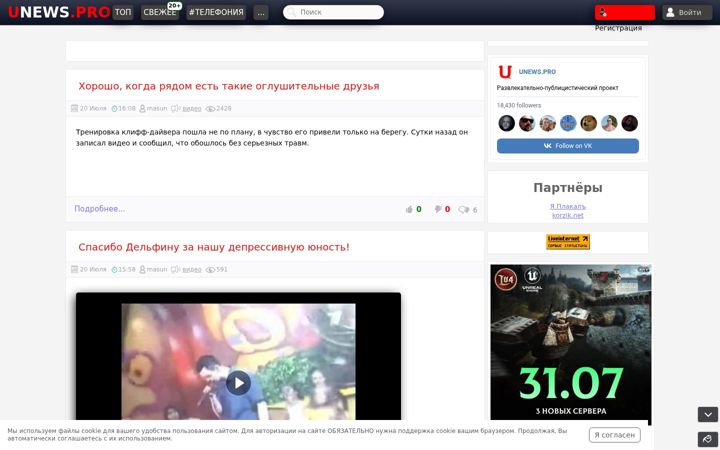720x450 pixels.
Task: Open article Спасибо Дельфину за нашу депрессивную юность
Action: (x=214, y=247)
